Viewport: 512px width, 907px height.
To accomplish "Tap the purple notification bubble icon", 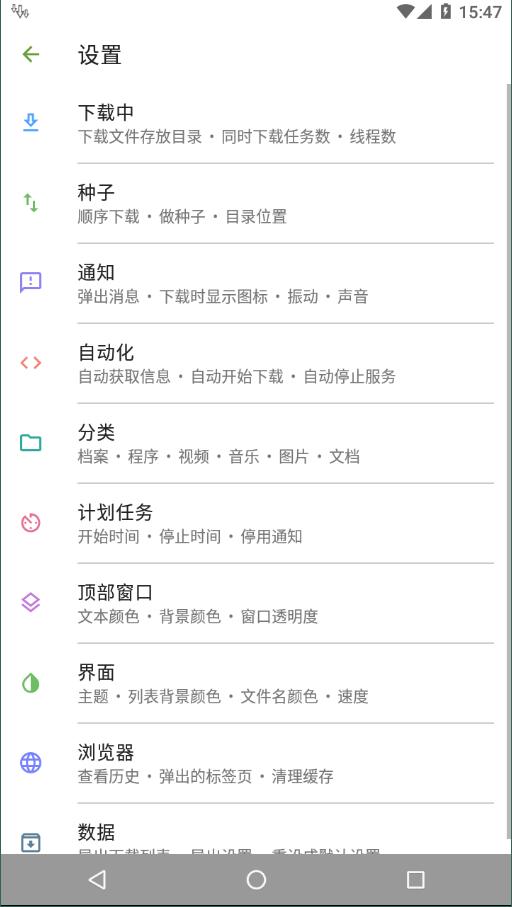I will coord(31,282).
